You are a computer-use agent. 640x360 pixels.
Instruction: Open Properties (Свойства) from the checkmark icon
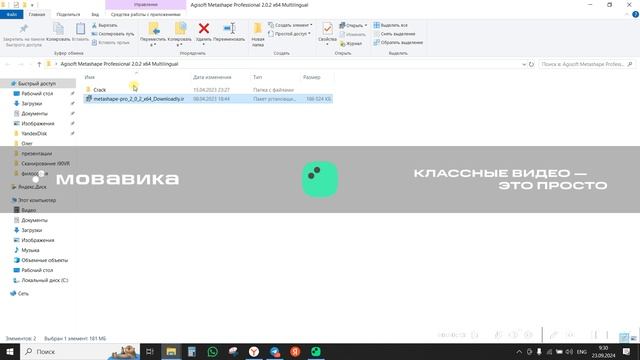click(x=327, y=29)
